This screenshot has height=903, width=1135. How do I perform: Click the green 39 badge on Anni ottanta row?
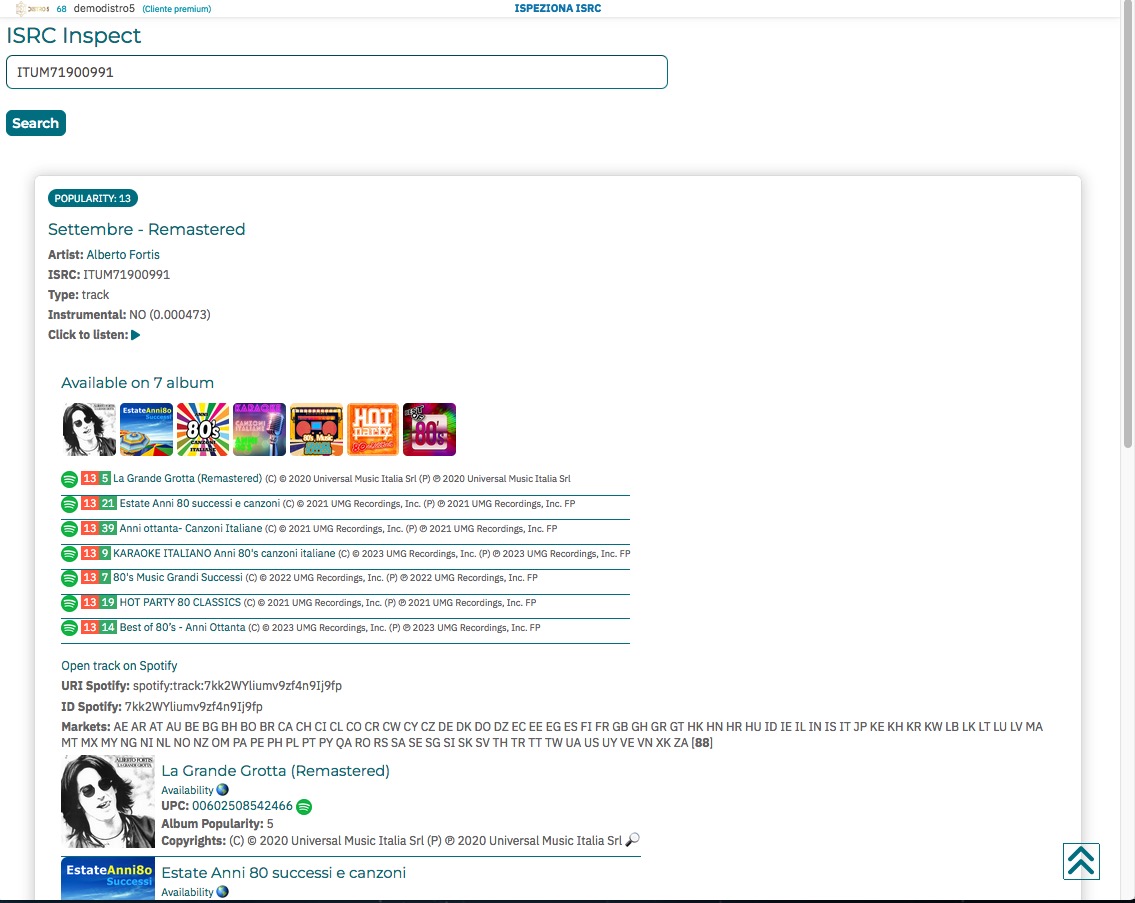[107, 529]
